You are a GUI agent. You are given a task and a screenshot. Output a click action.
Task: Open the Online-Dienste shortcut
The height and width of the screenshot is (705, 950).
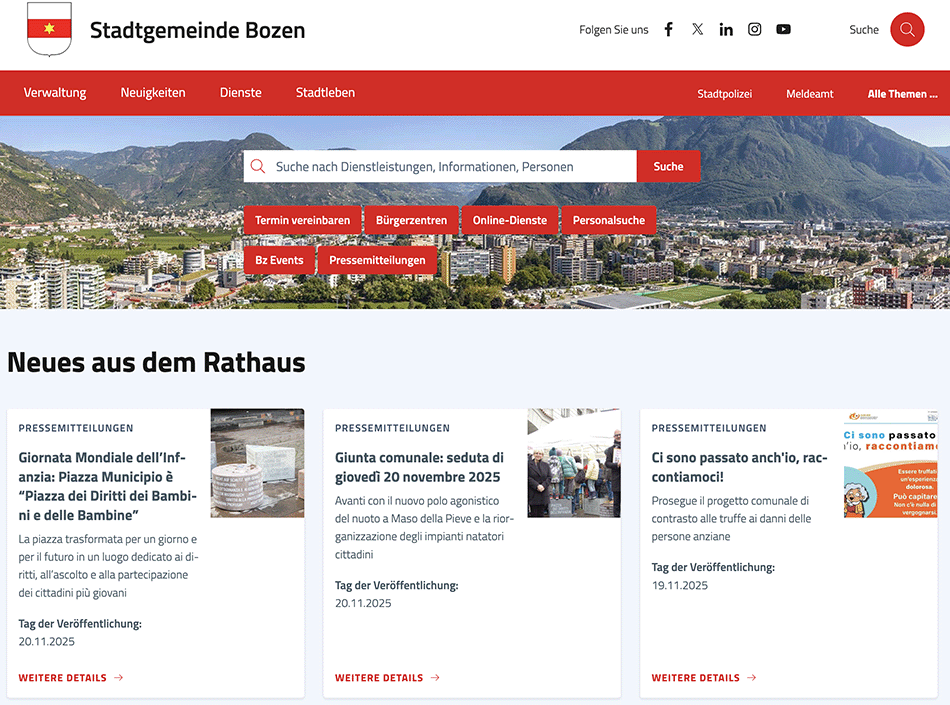510,220
